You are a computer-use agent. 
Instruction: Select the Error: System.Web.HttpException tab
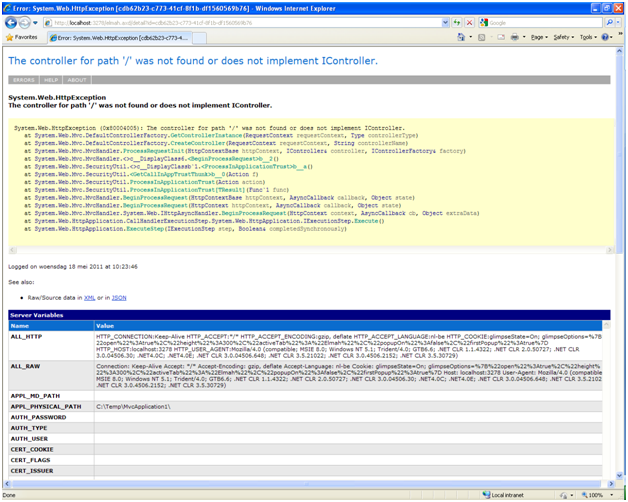[120, 38]
